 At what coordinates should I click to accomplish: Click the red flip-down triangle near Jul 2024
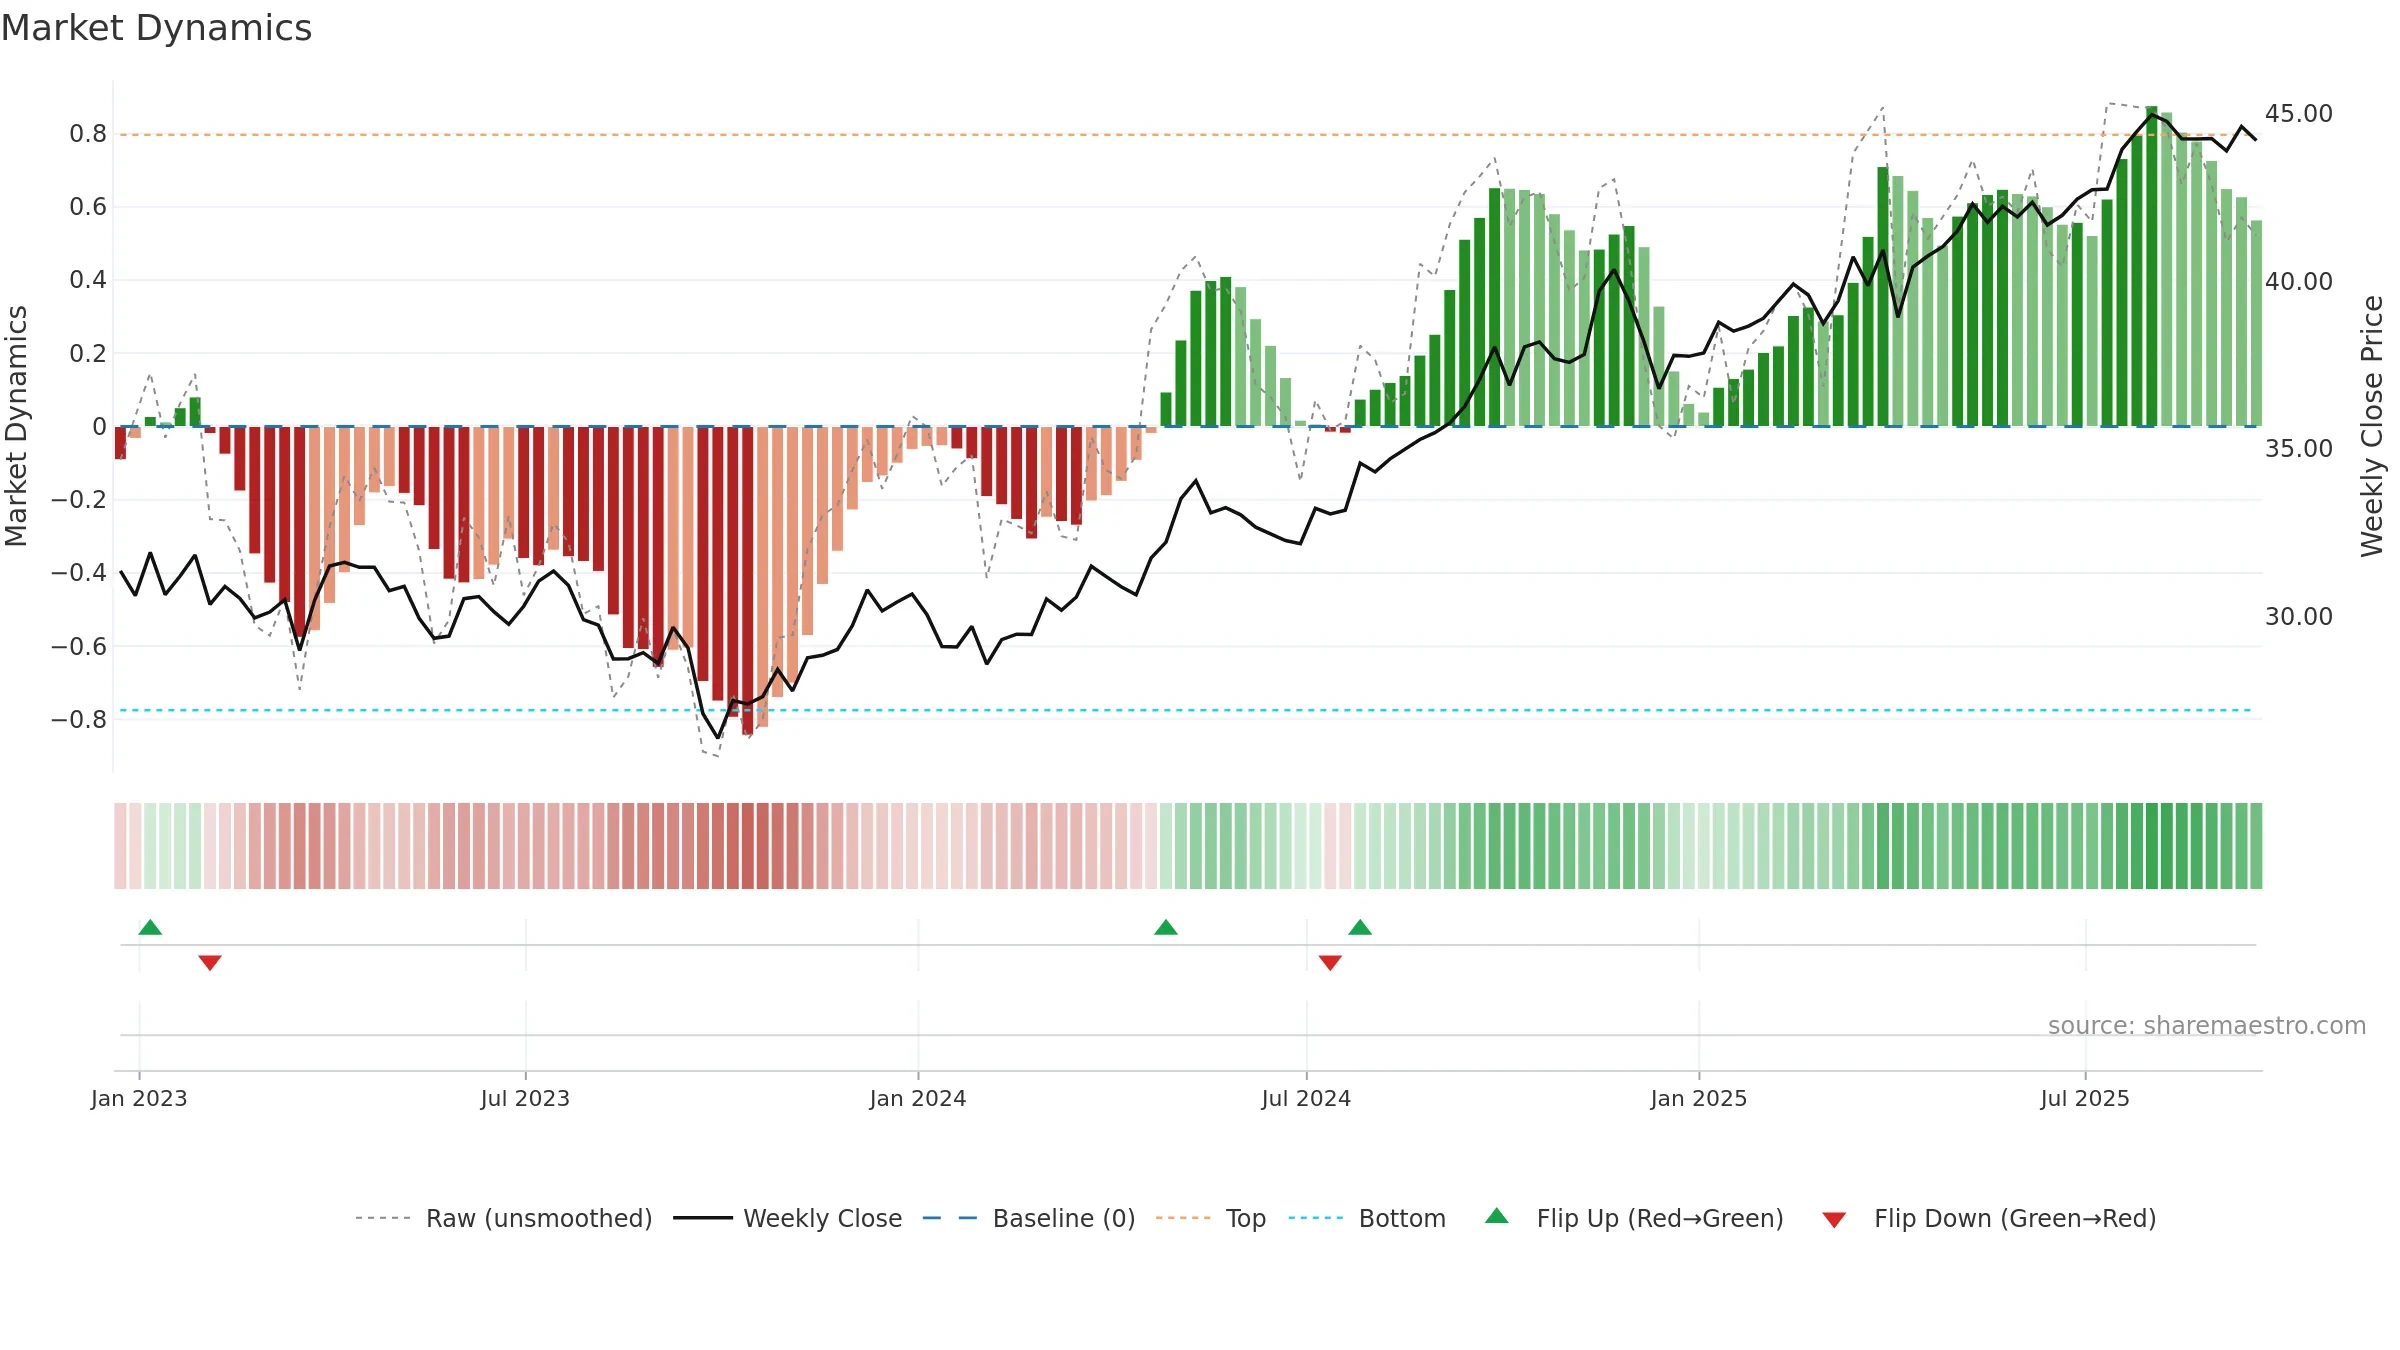click(x=1330, y=962)
